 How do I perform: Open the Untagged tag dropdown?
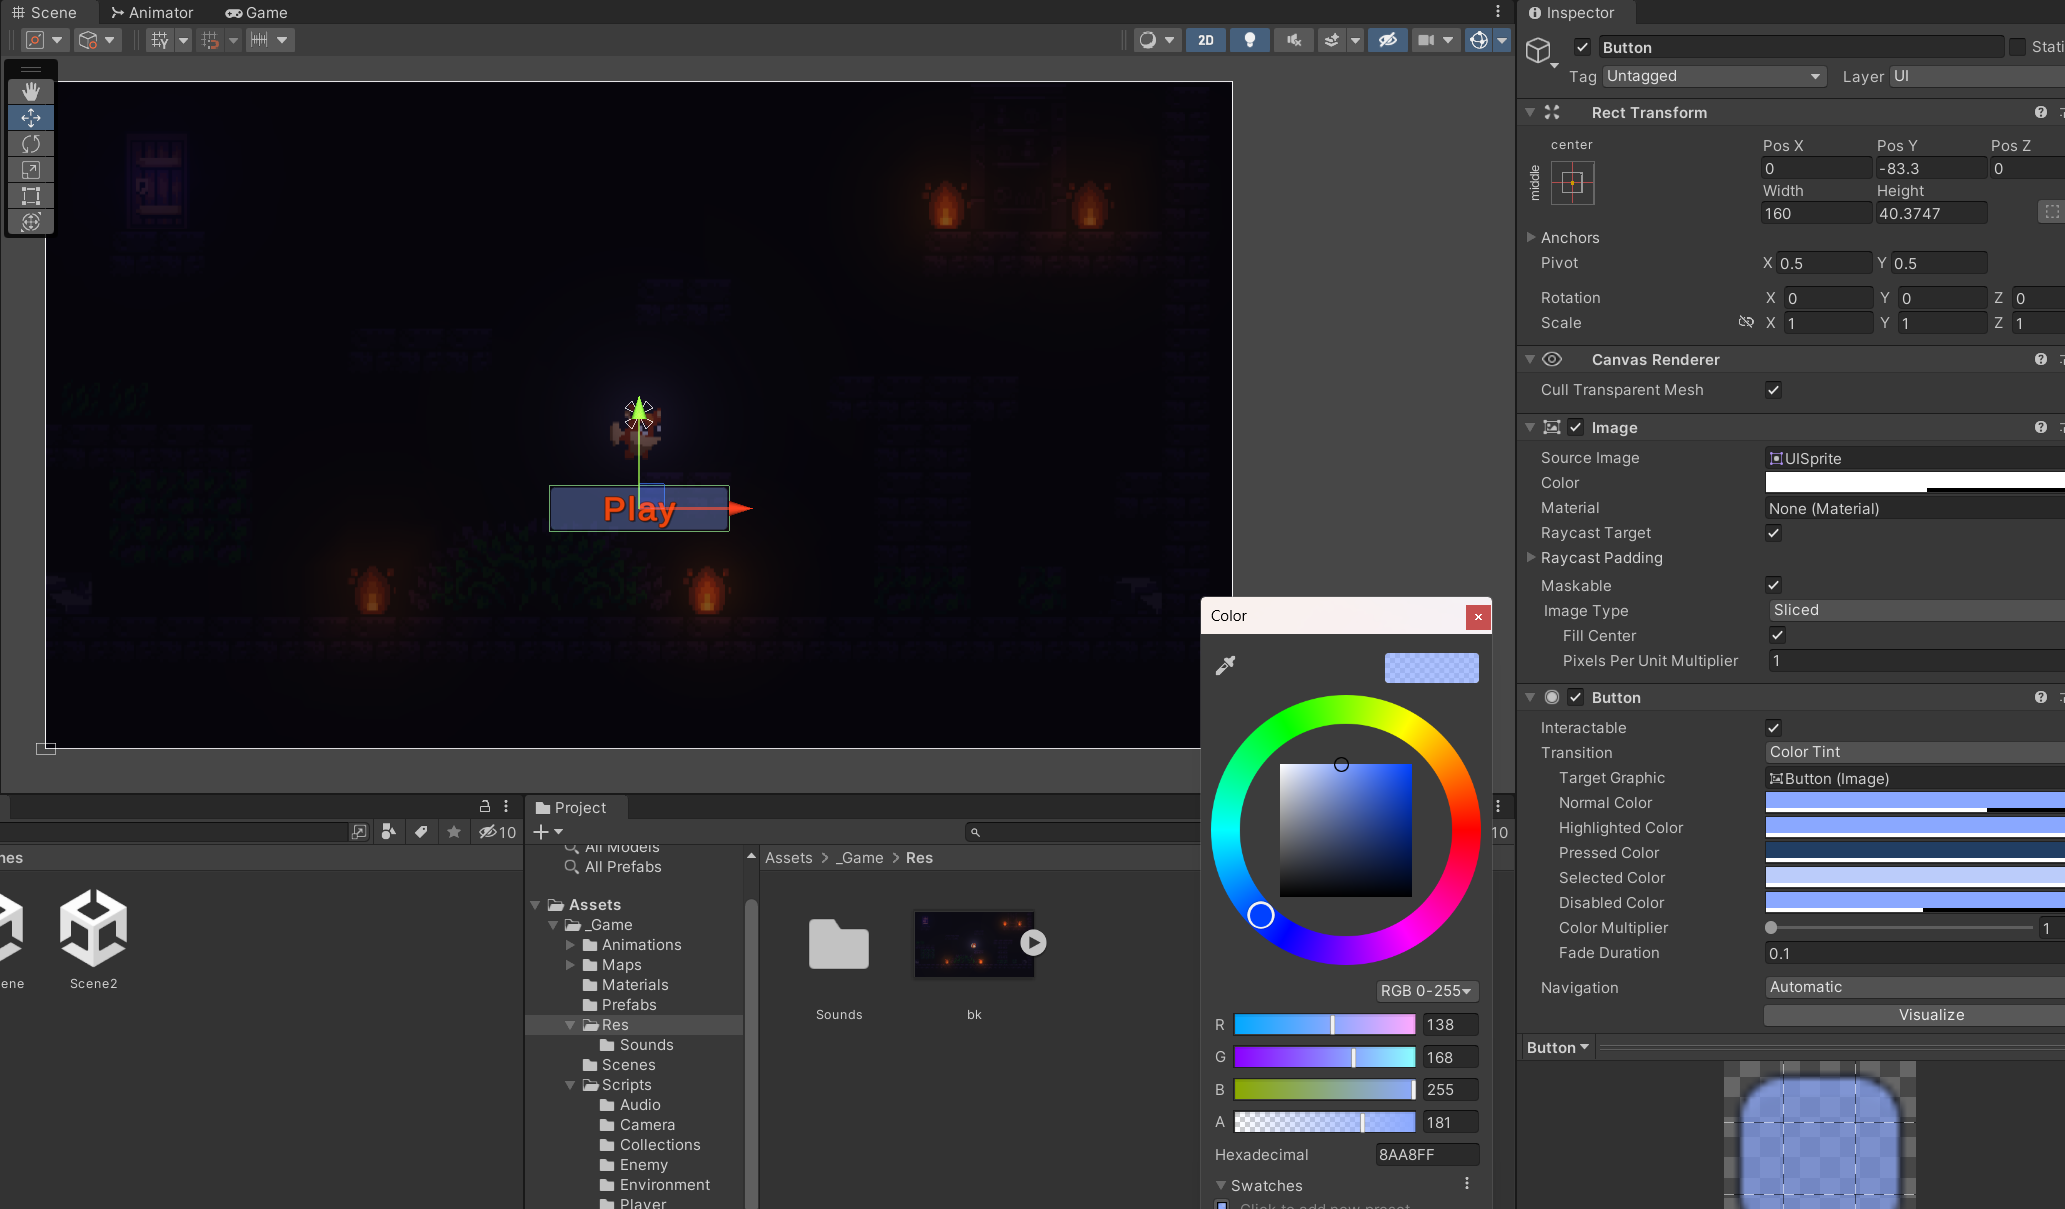click(1713, 76)
